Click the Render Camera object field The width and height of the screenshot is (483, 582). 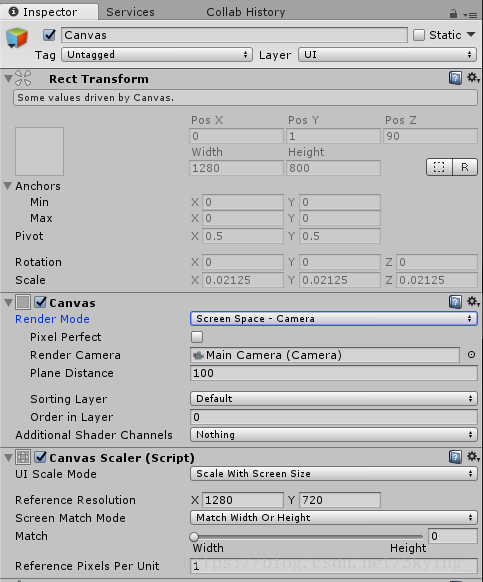[x=325, y=355]
